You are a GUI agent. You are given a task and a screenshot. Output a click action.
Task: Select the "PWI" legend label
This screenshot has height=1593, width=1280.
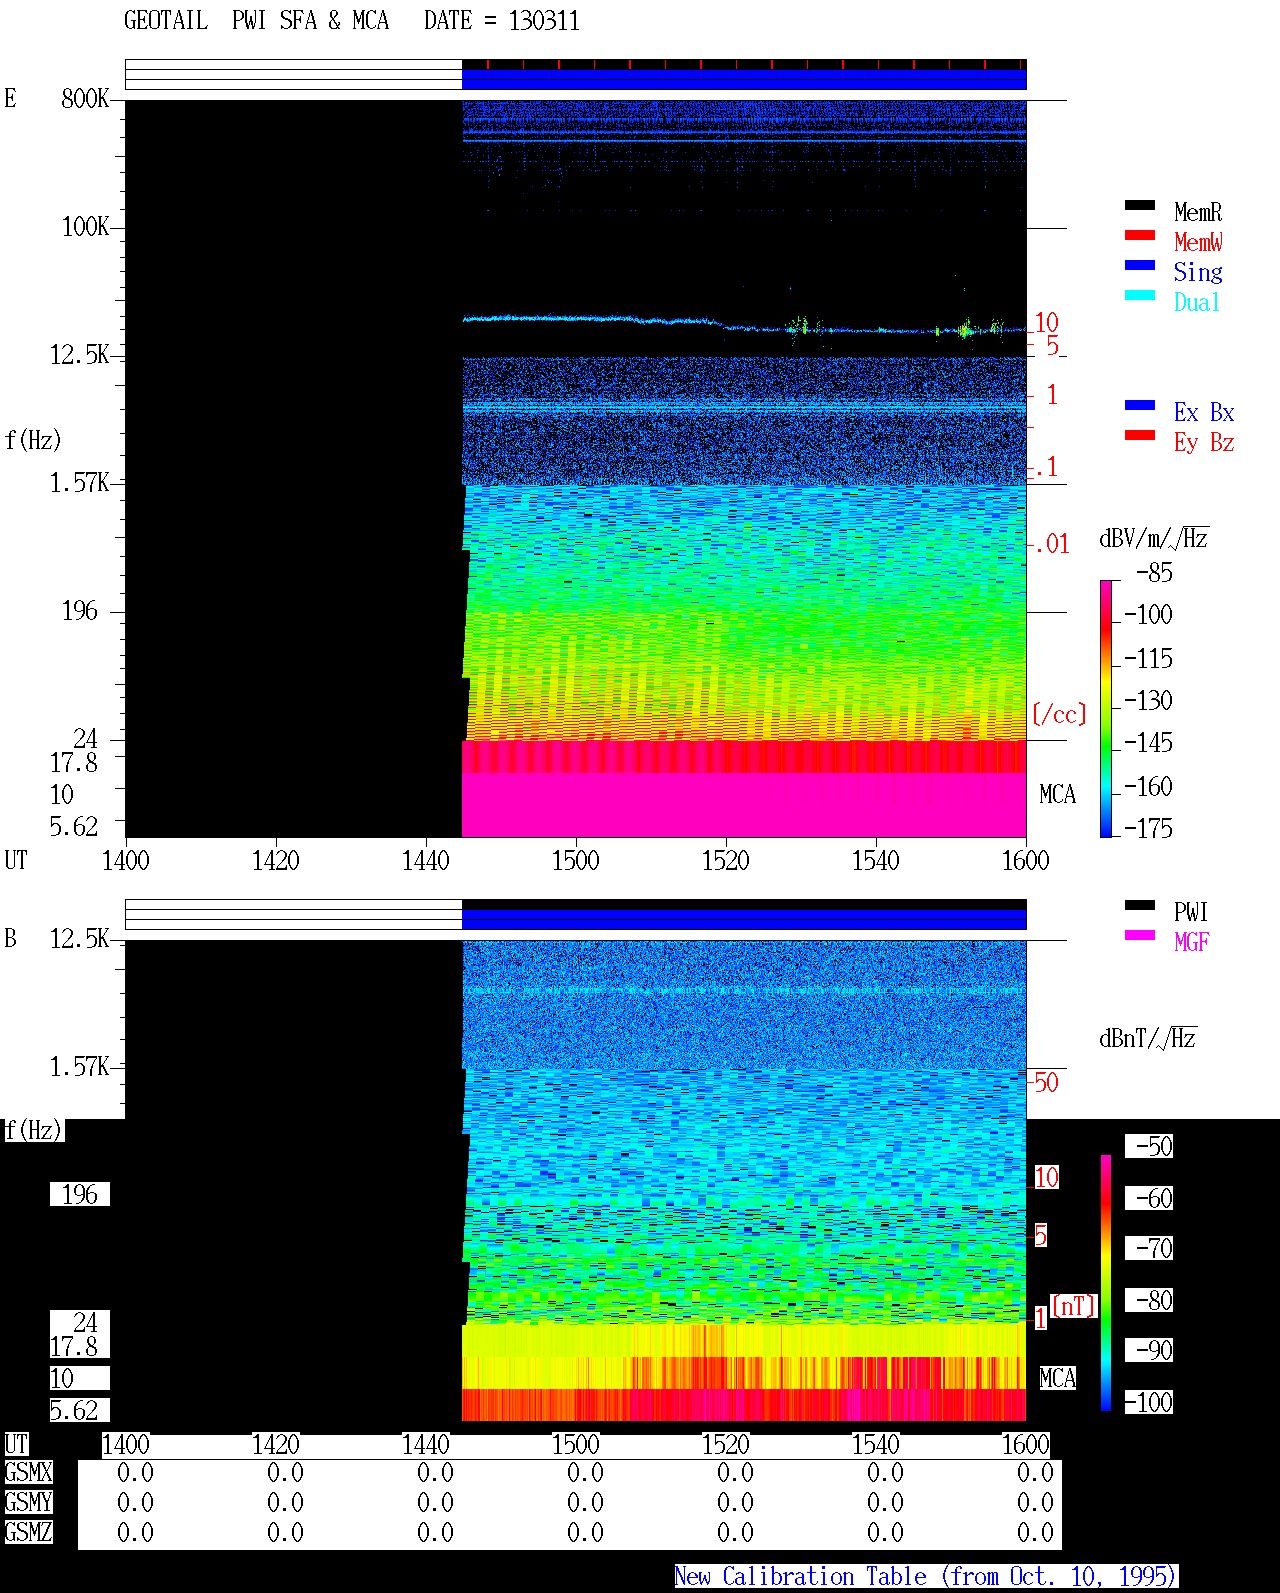[x=1191, y=912]
